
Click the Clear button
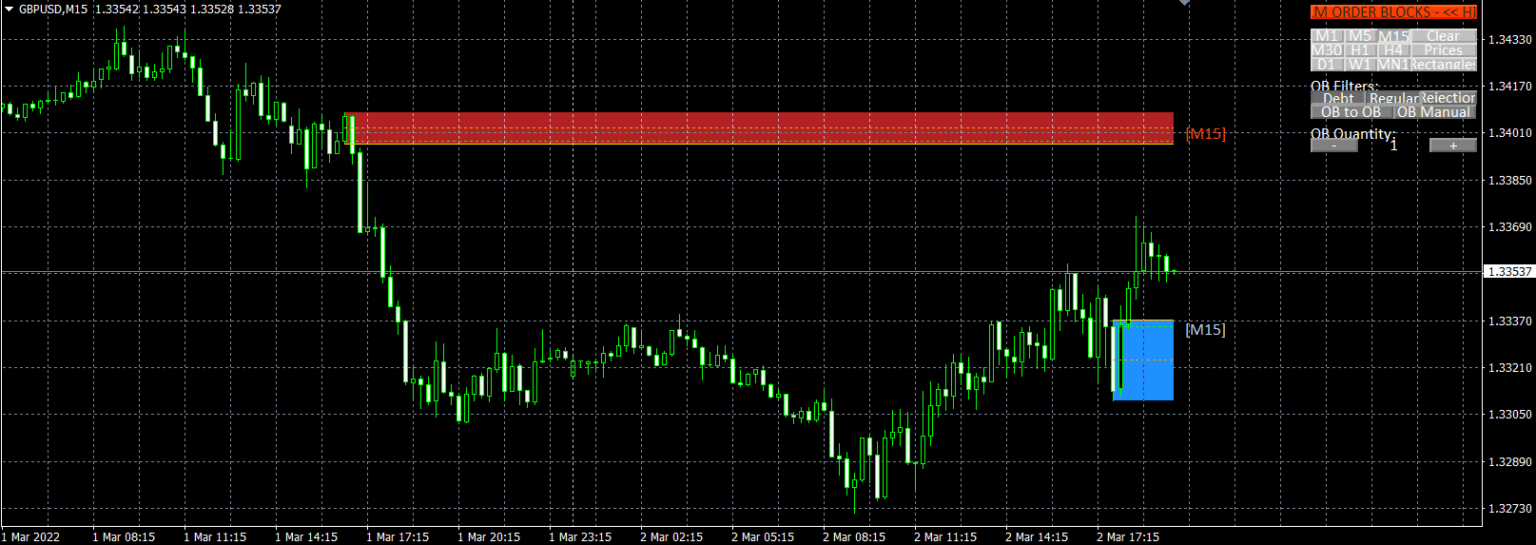1443,36
